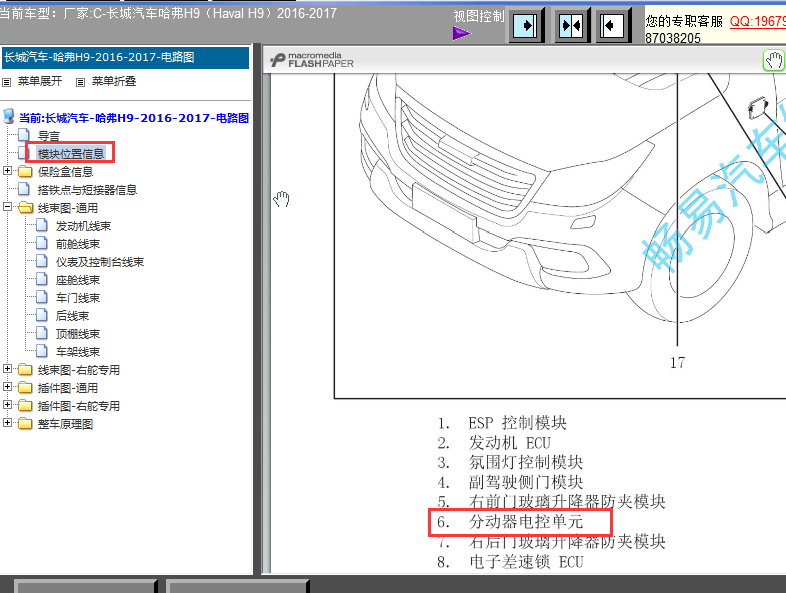Click the first taskbar button at the bottom

85,586
